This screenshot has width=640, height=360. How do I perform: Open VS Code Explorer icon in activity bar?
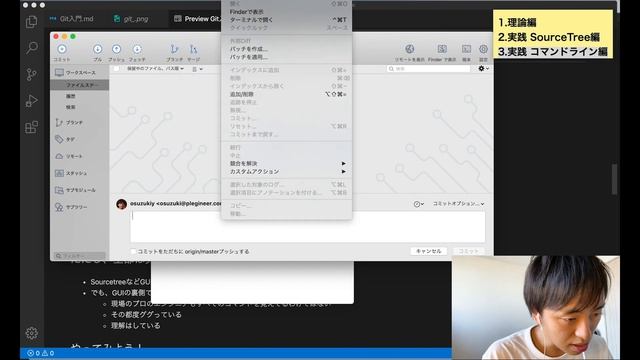(x=31, y=22)
